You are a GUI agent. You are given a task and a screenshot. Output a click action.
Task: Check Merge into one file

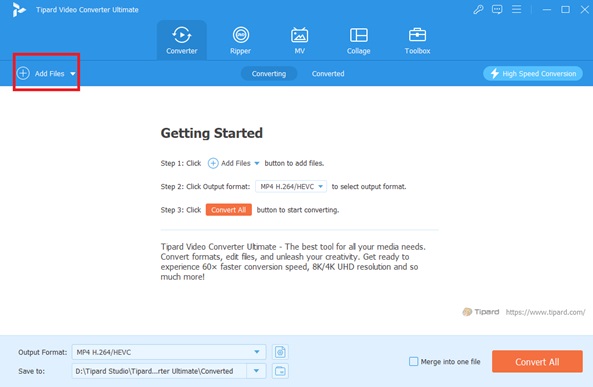pyautogui.click(x=413, y=362)
